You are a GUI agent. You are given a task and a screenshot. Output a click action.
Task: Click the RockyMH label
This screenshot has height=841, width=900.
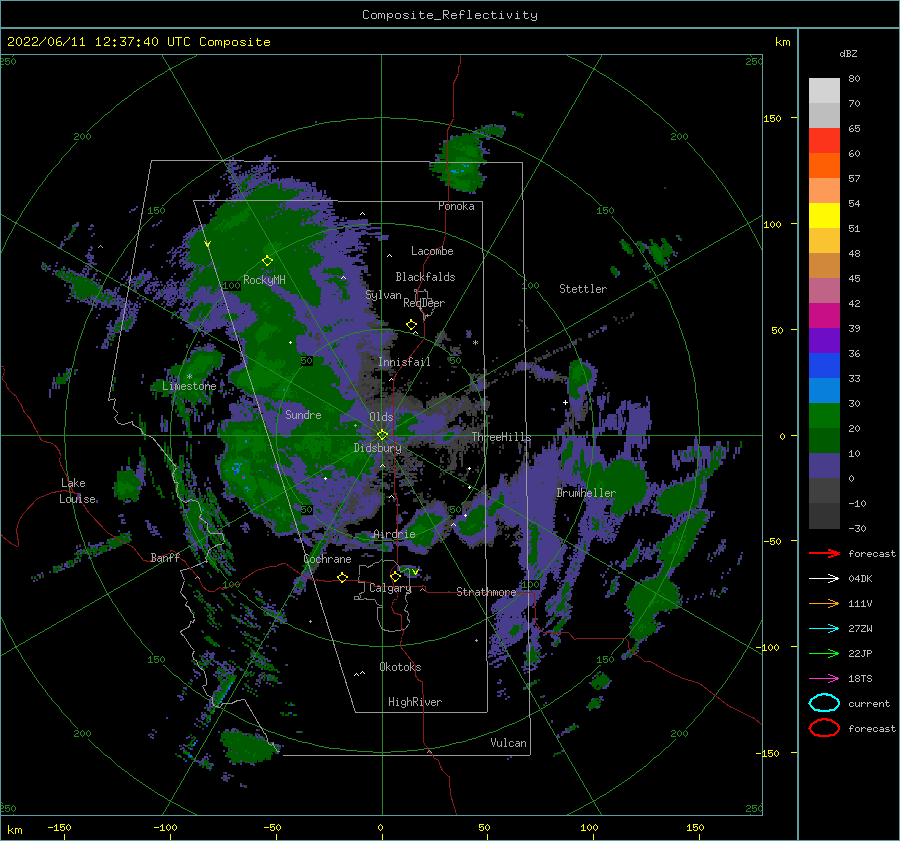tap(264, 280)
